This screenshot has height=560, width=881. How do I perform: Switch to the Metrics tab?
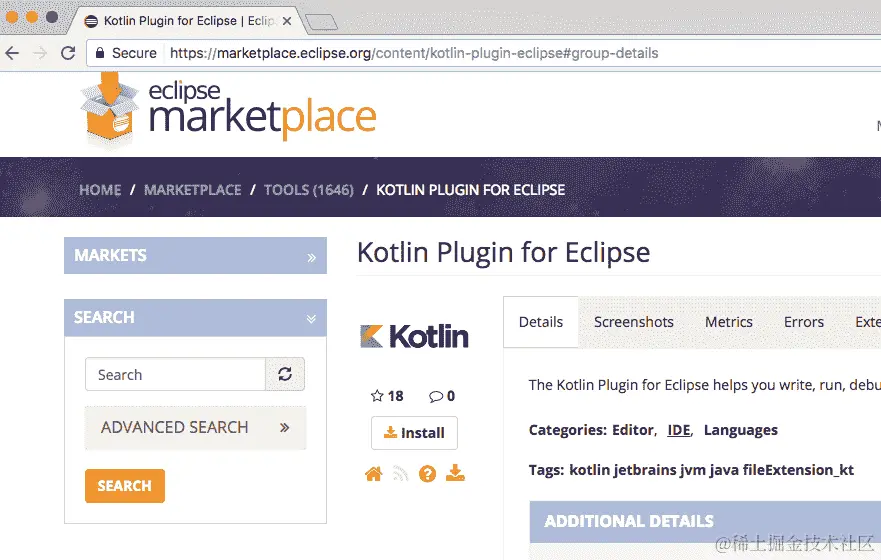click(729, 322)
